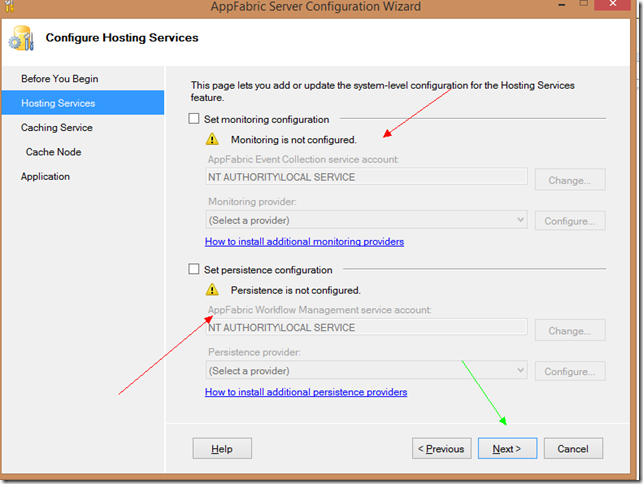Close the AppFabric wizard window
This screenshot has width=643, height=484.
[613, 4]
